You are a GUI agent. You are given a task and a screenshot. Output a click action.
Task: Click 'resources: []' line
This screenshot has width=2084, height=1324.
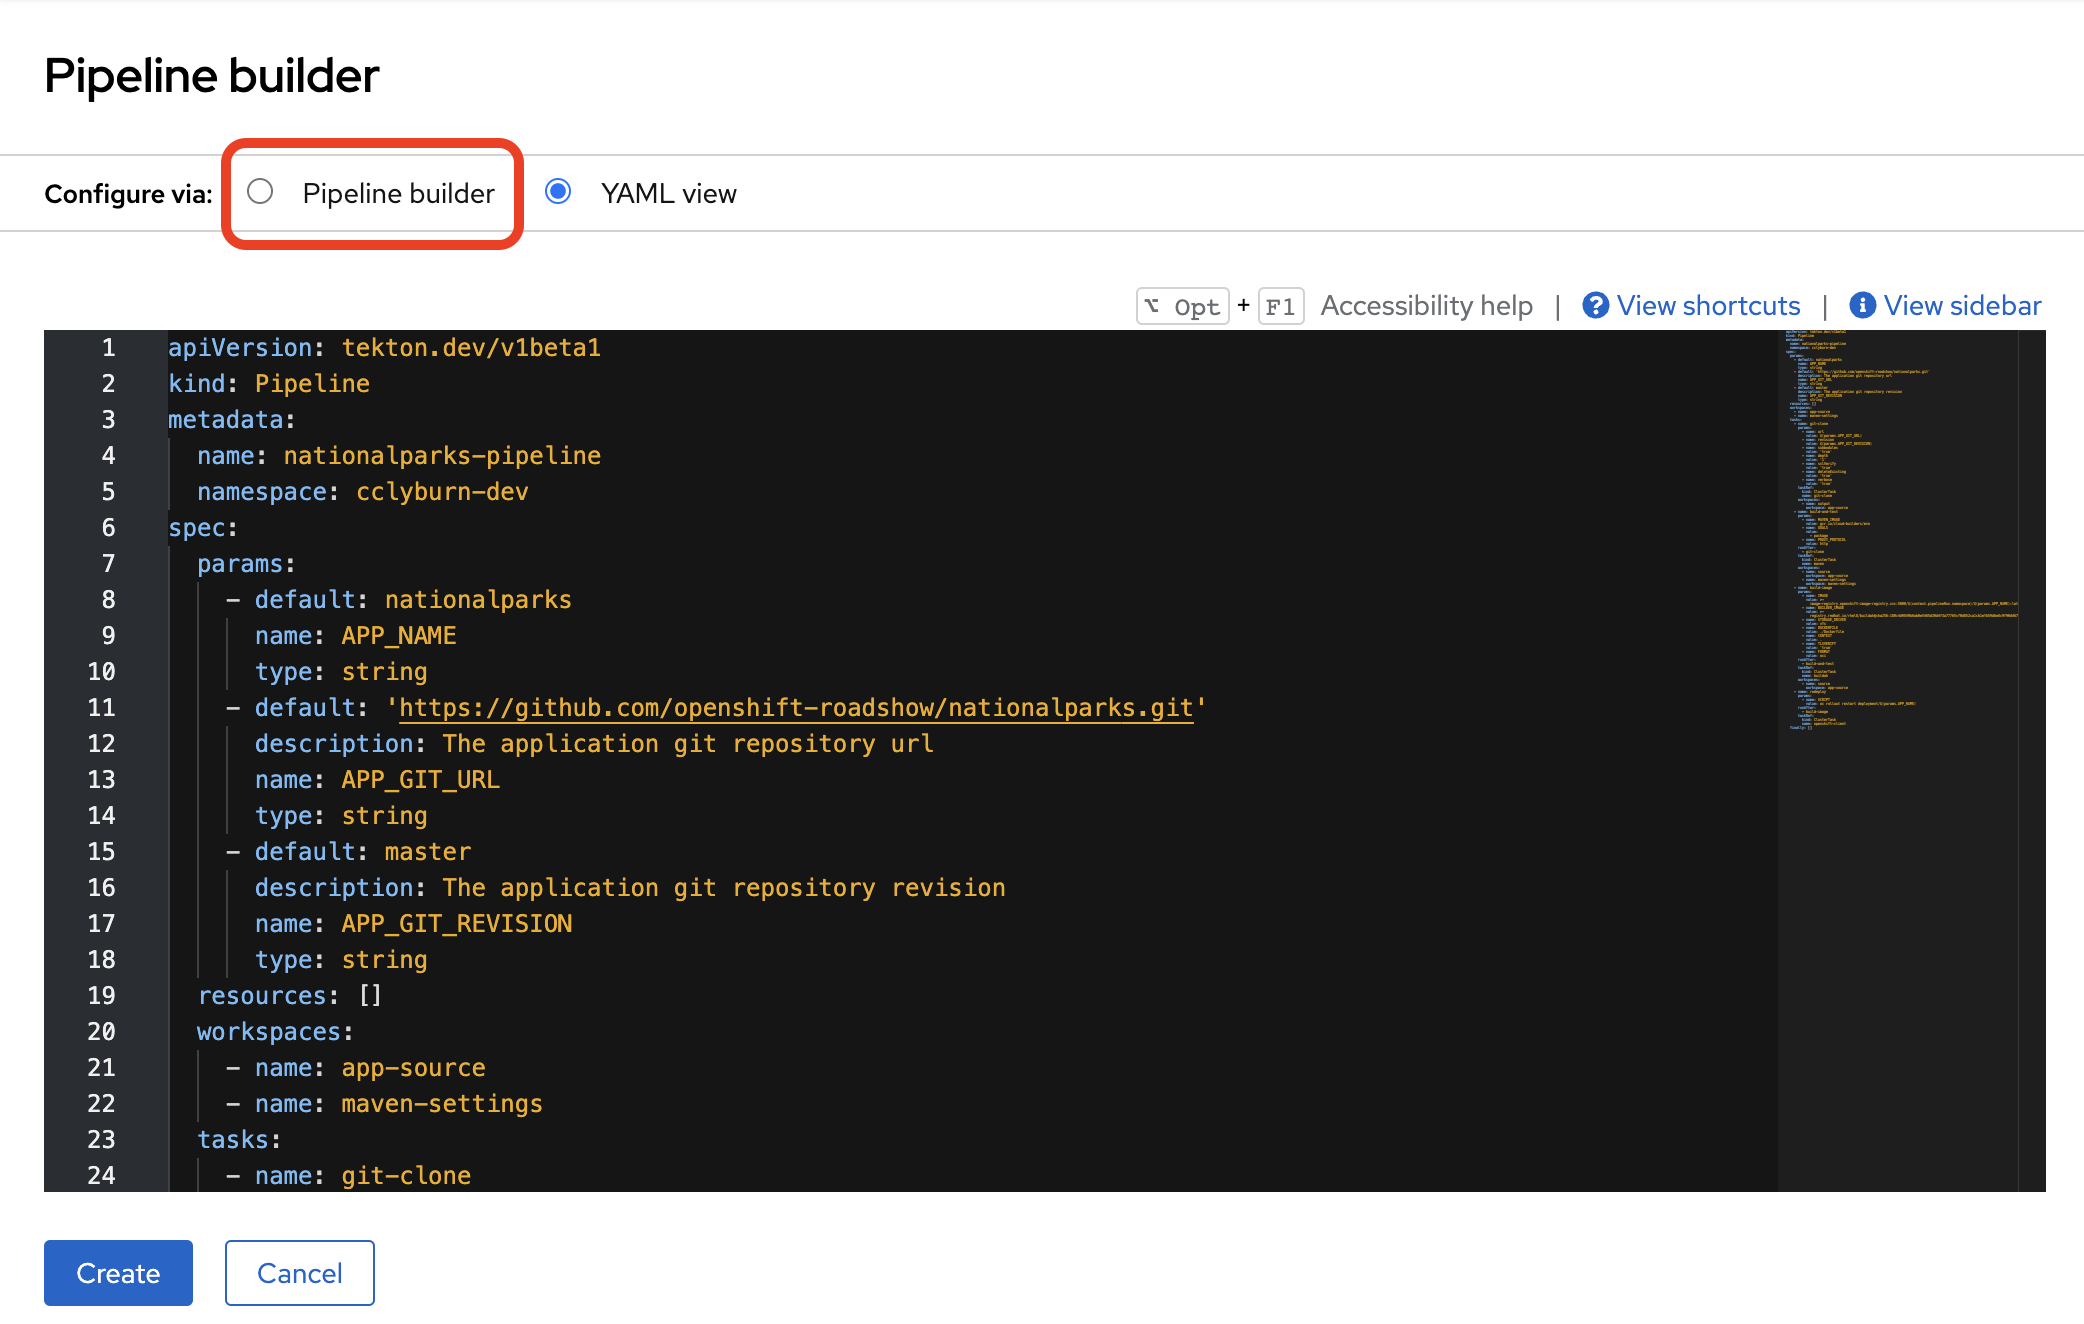(290, 996)
